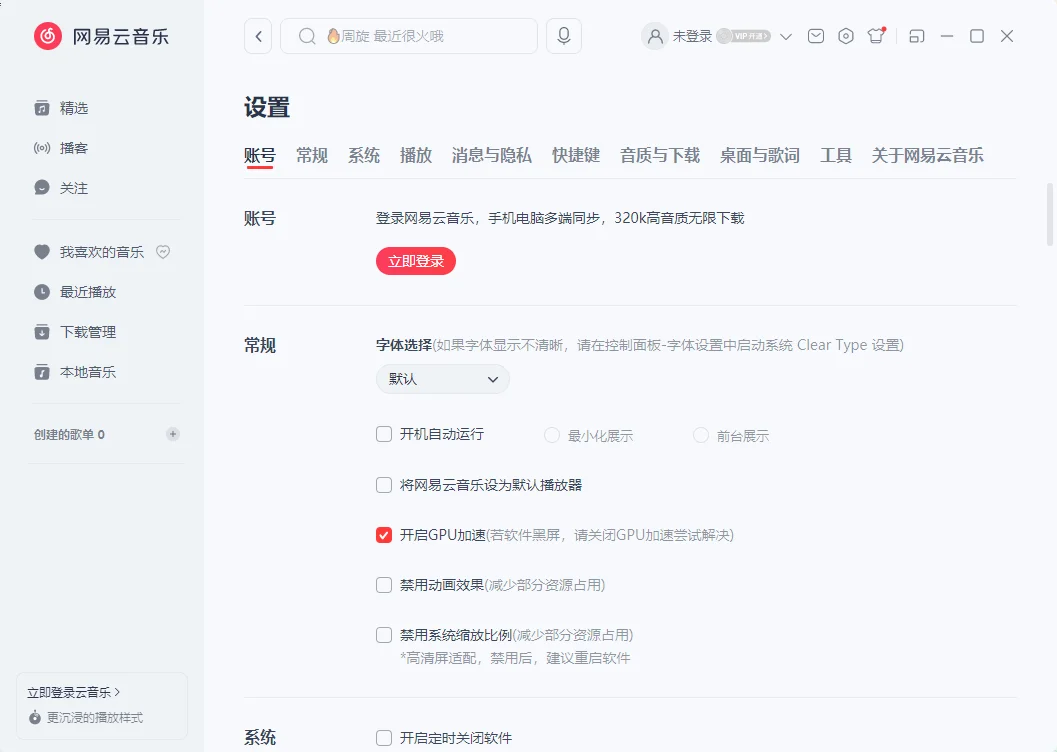The image size is (1057, 752).
Task: Check 禁用动画效果 option
Action: [x=384, y=585]
